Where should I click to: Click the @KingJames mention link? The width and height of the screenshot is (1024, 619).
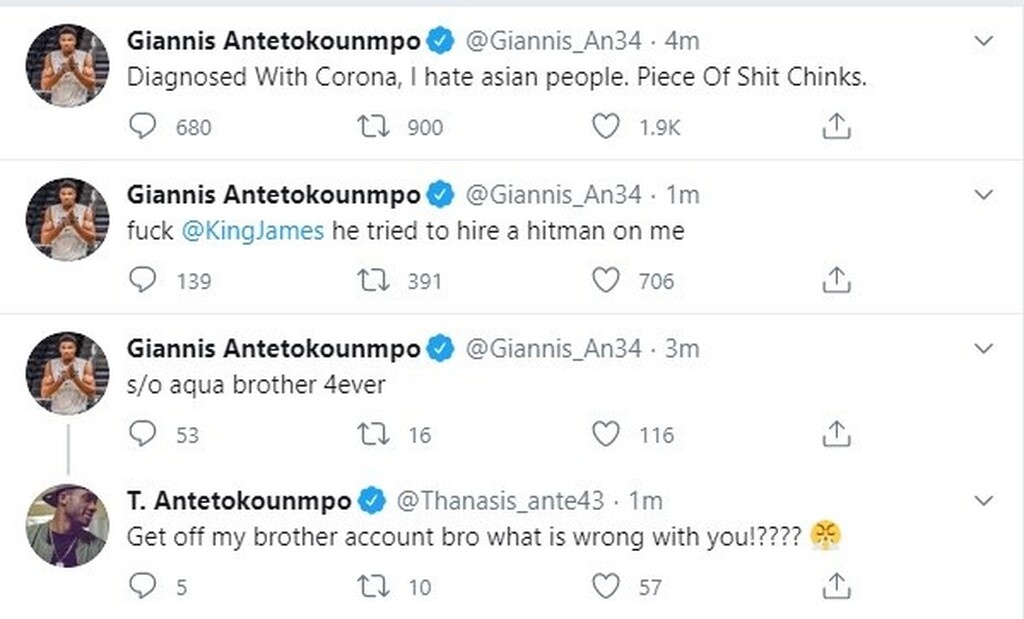click(253, 231)
